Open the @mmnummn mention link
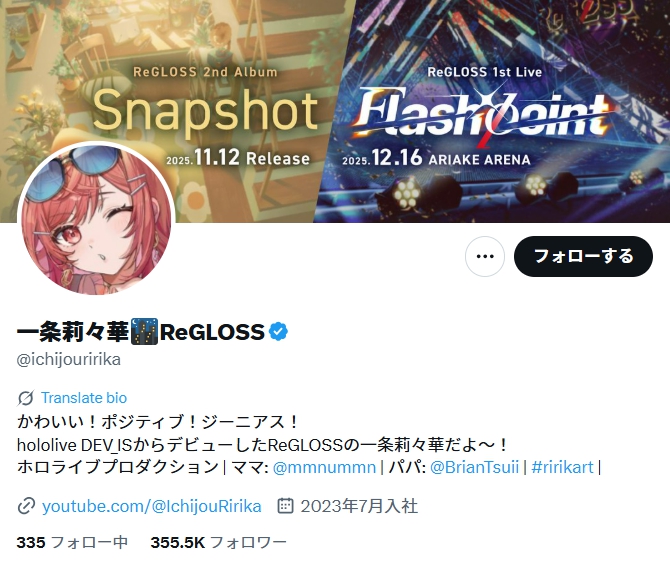This screenshot has height=566, width=670. (324, 467)
